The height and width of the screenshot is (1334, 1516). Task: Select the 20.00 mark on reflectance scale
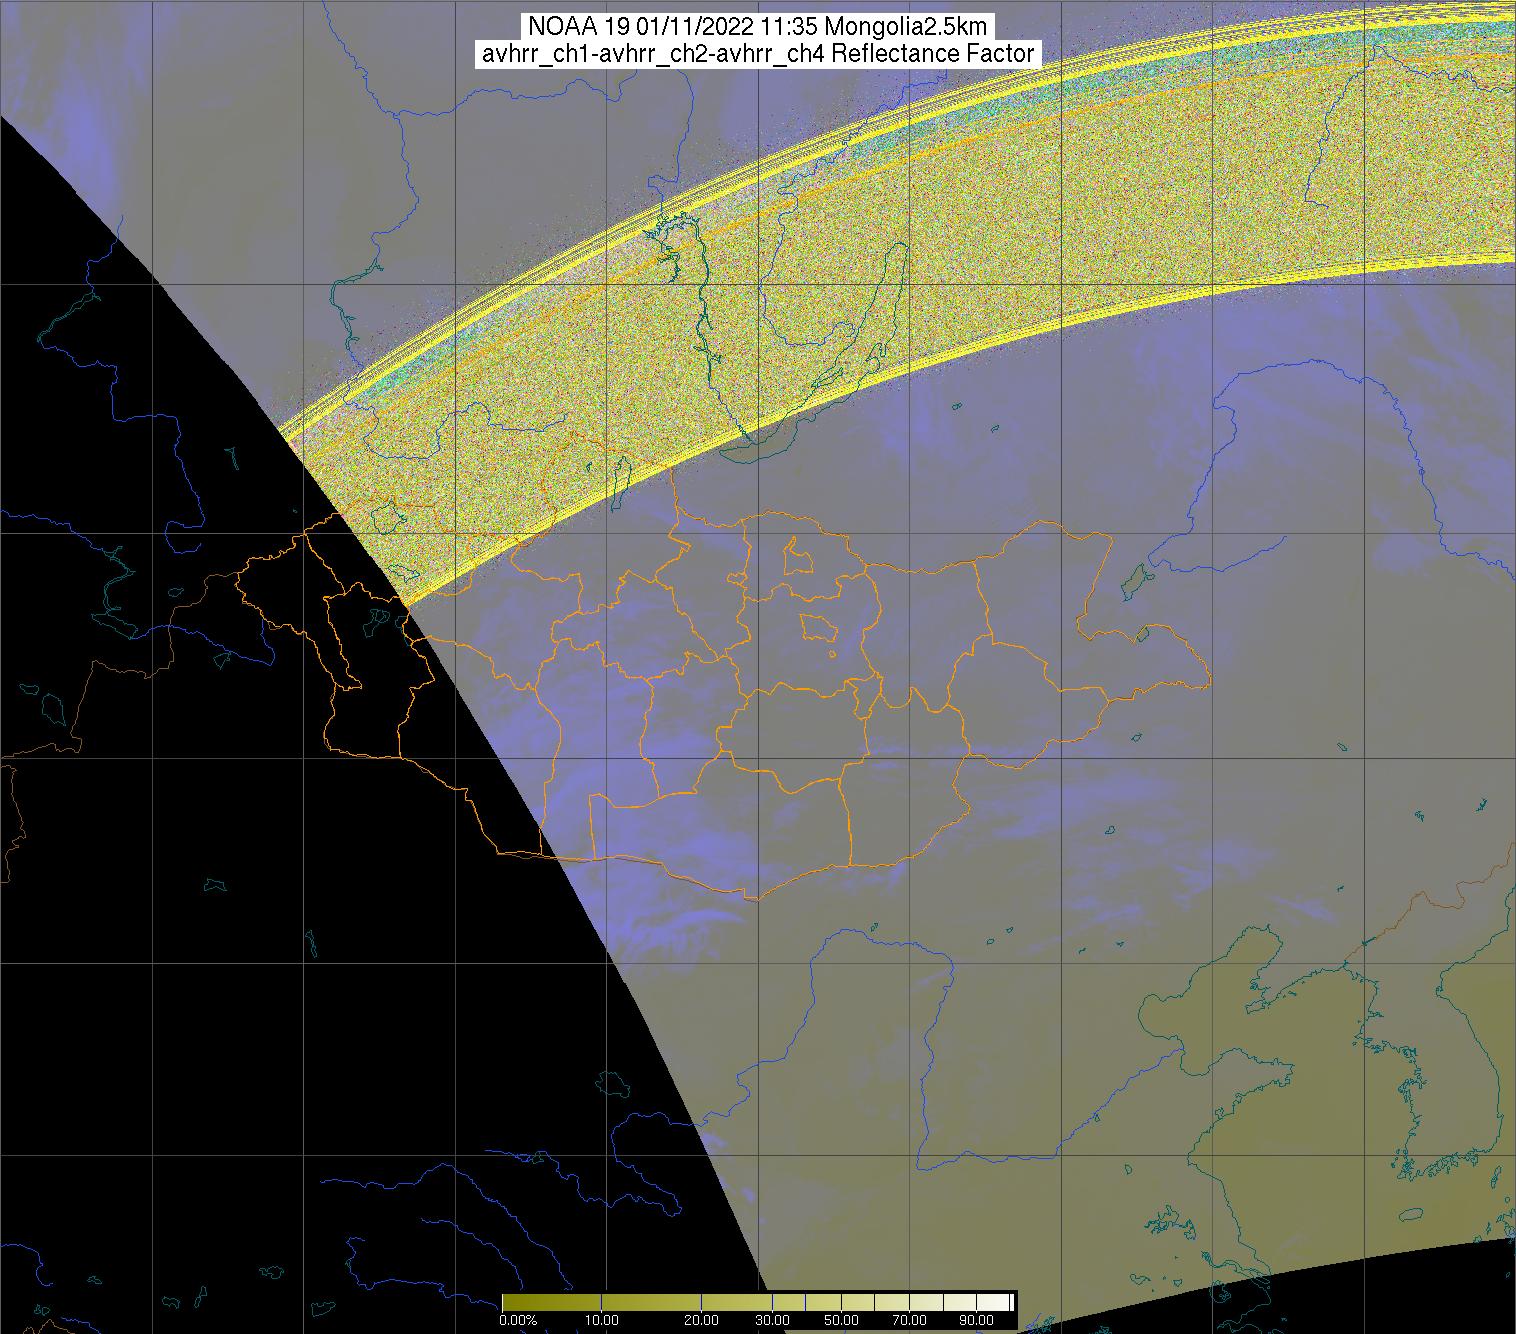(x=701, y=1320)
